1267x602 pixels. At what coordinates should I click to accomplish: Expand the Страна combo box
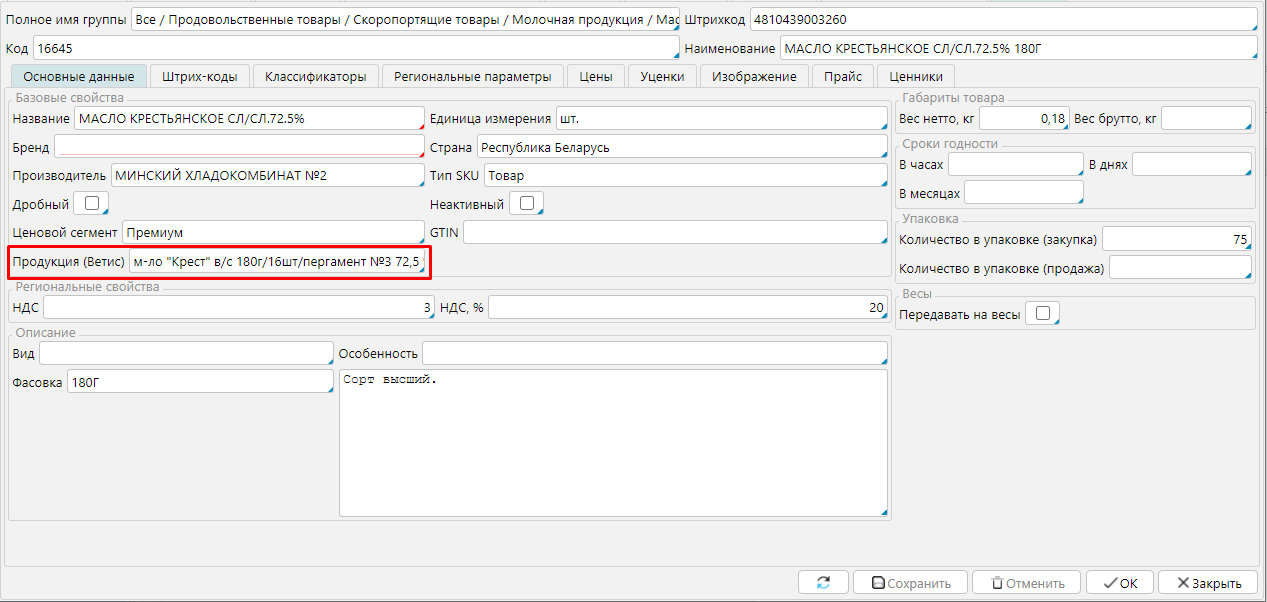tap(680, 147)
